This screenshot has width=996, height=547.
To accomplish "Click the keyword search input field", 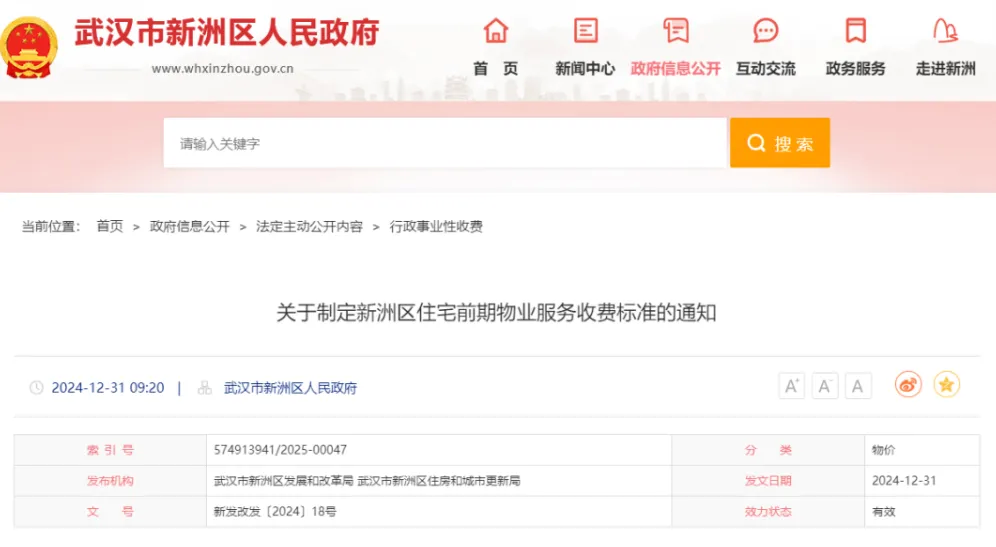I will tap(445, 143).
